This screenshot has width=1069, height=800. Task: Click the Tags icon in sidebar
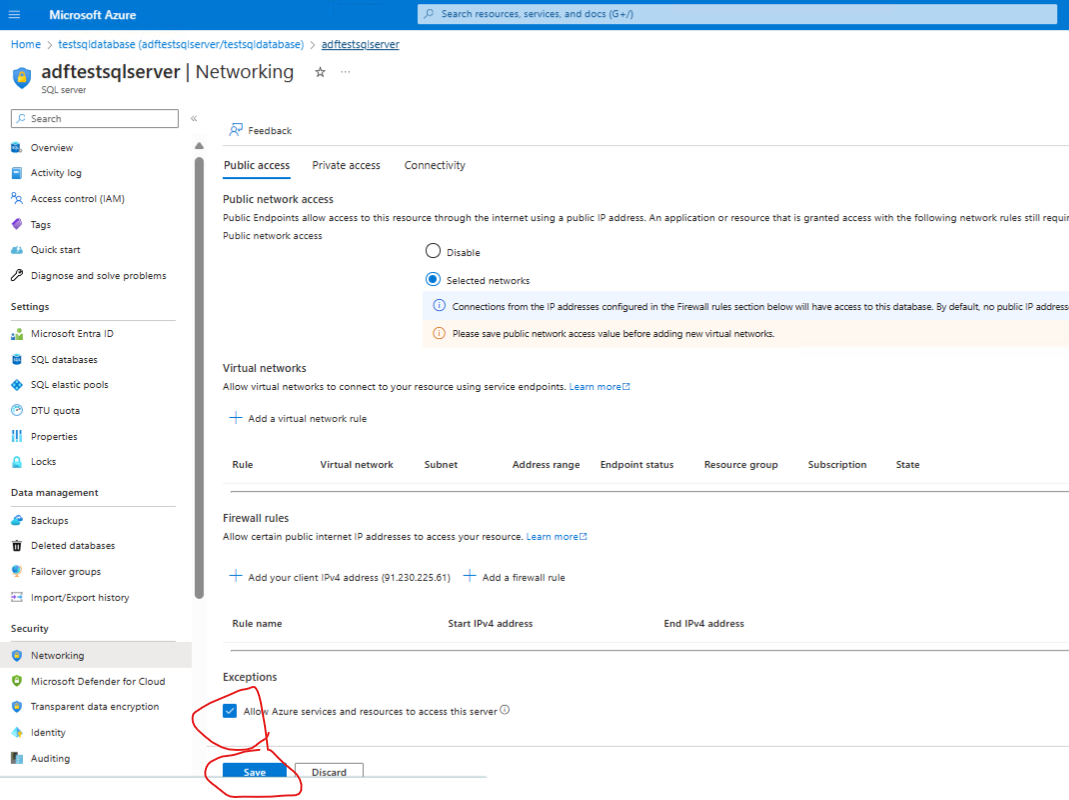(x=17, y=224)
